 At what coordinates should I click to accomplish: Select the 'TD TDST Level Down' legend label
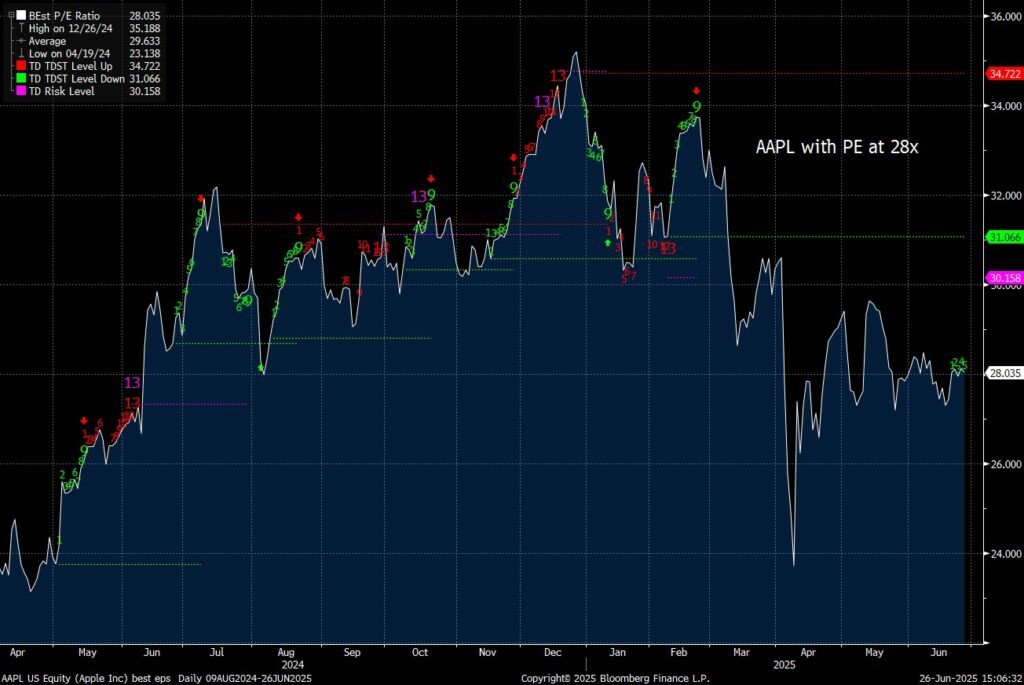click(76, 78)
